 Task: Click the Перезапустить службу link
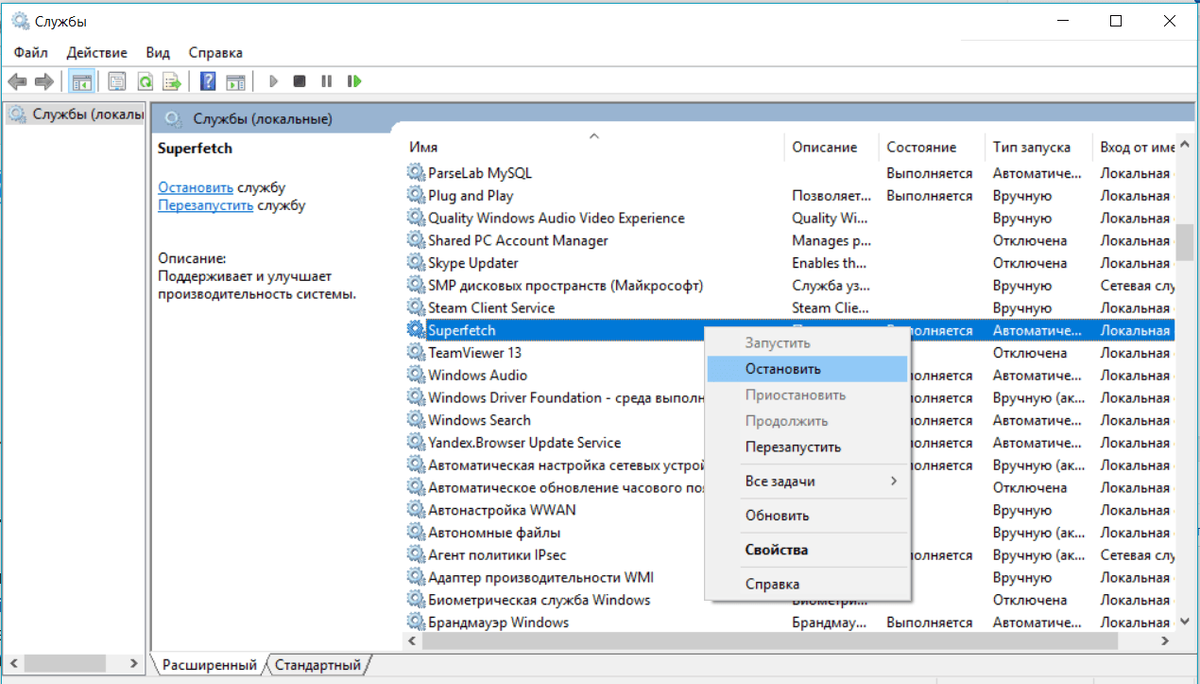(206, 205)
